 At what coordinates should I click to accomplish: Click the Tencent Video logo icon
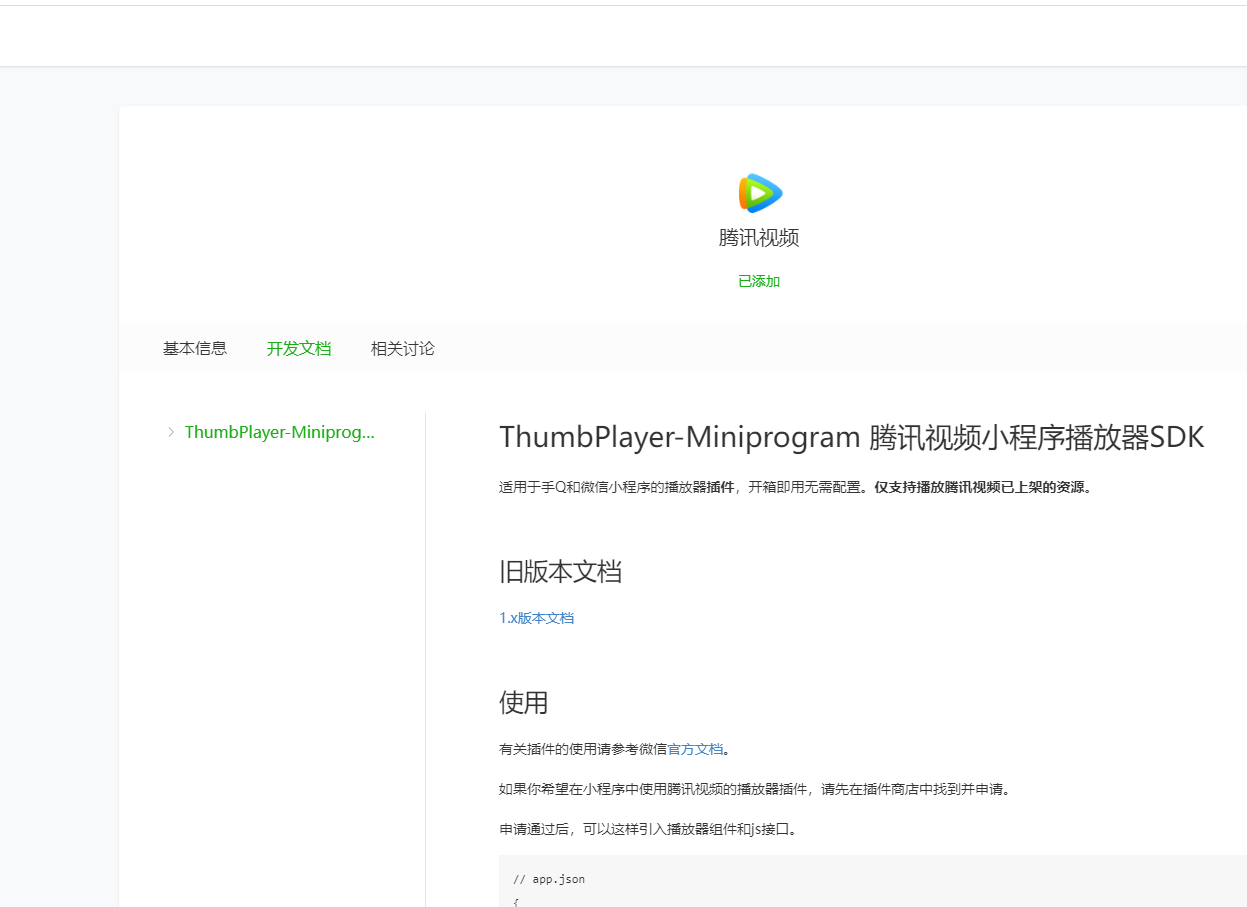coord(760,192)
